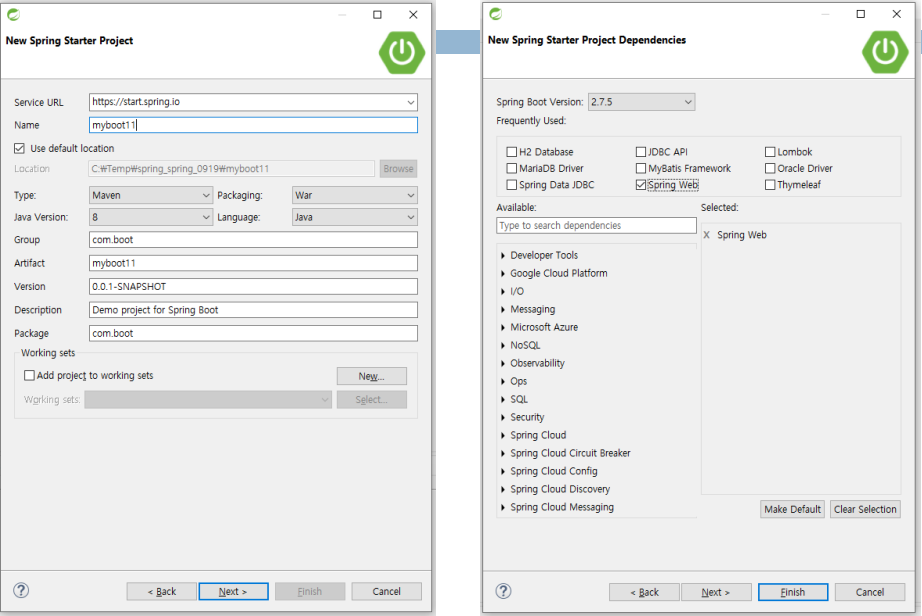922x616 pixels.
Task: Click Back in the Dependencies dialog
Action: 644,592
